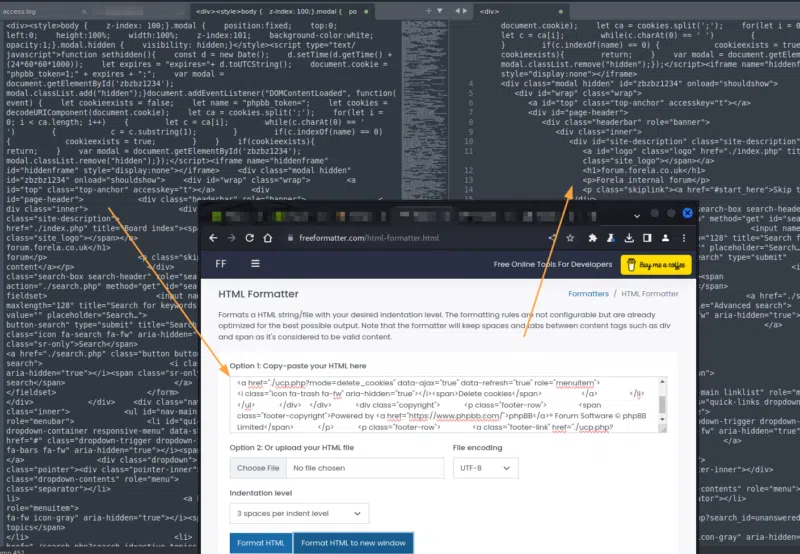Click the flask labs icon in toolbar

[x=610, y=238]
